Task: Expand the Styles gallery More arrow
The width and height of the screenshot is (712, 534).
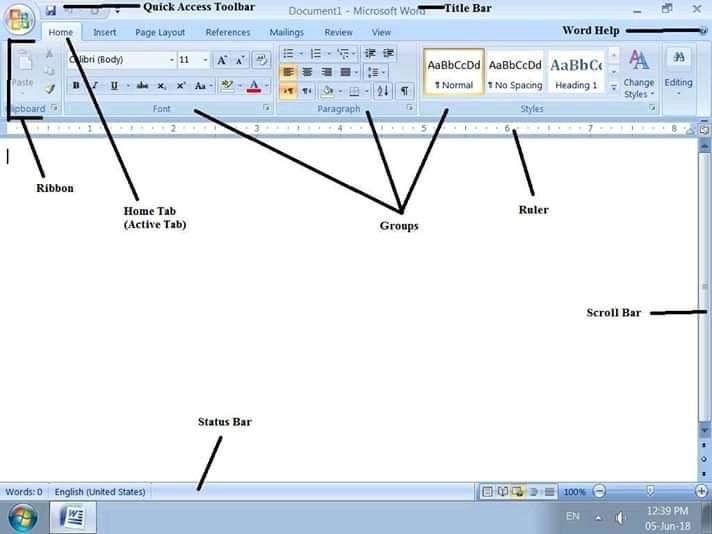Action: [x=613, y=87]
